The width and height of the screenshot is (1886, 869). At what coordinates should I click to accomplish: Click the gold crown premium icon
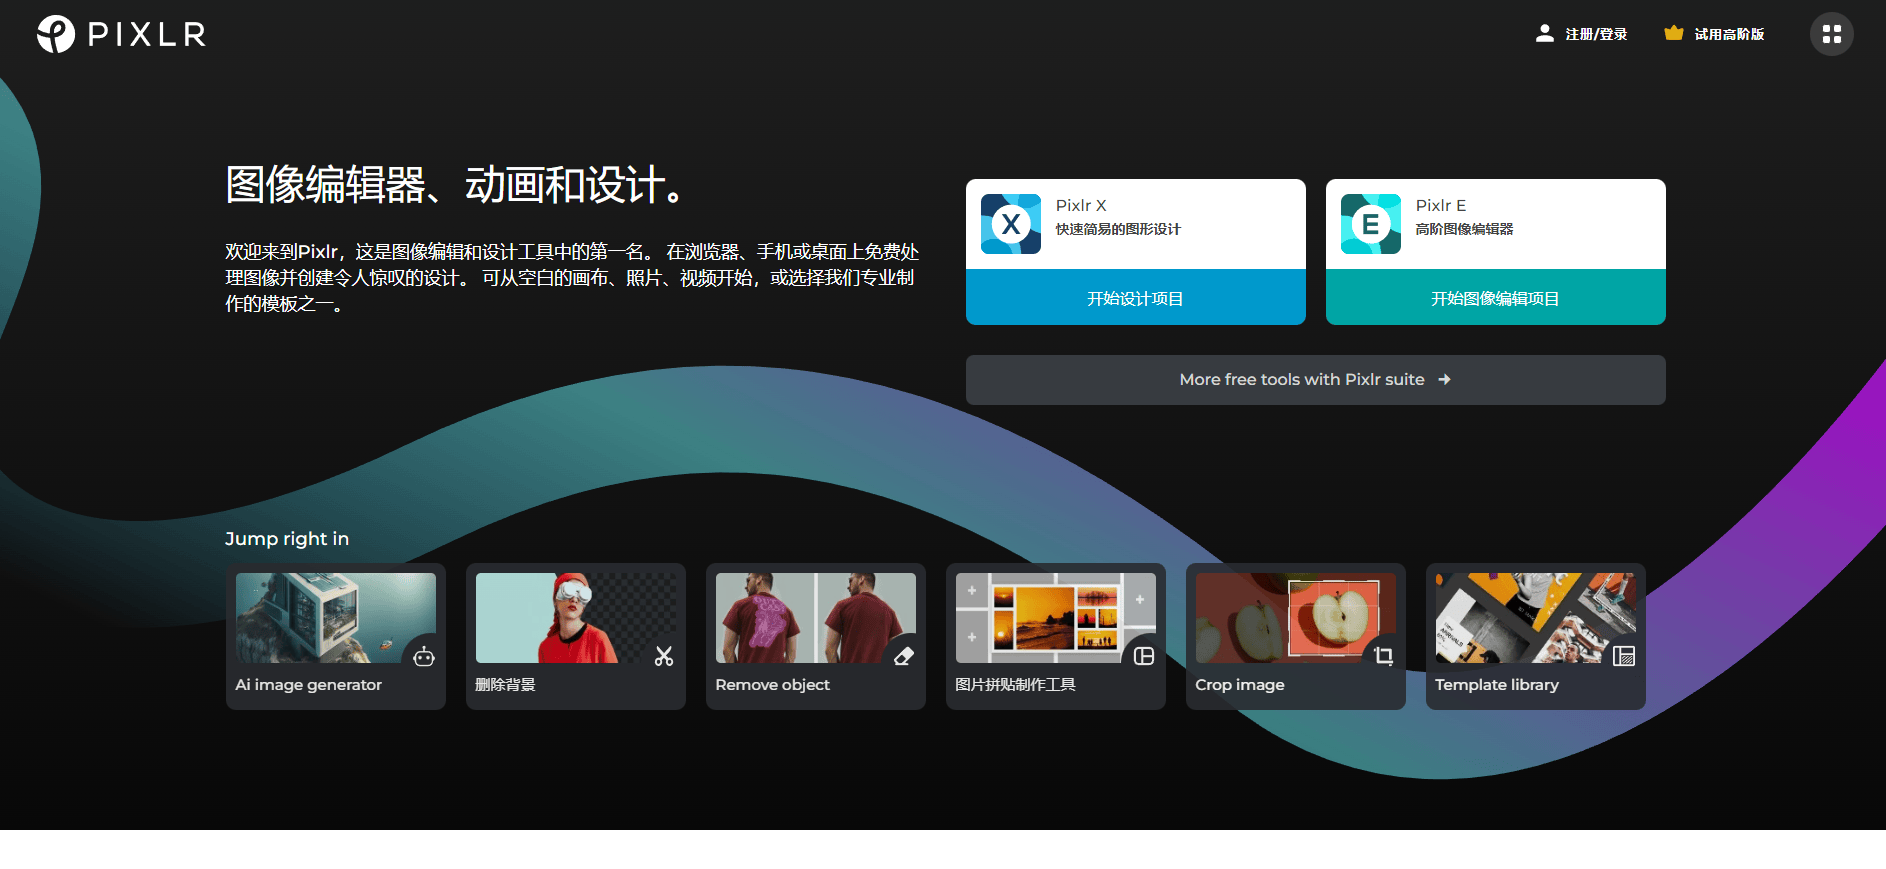click(x=1673, y=33)
